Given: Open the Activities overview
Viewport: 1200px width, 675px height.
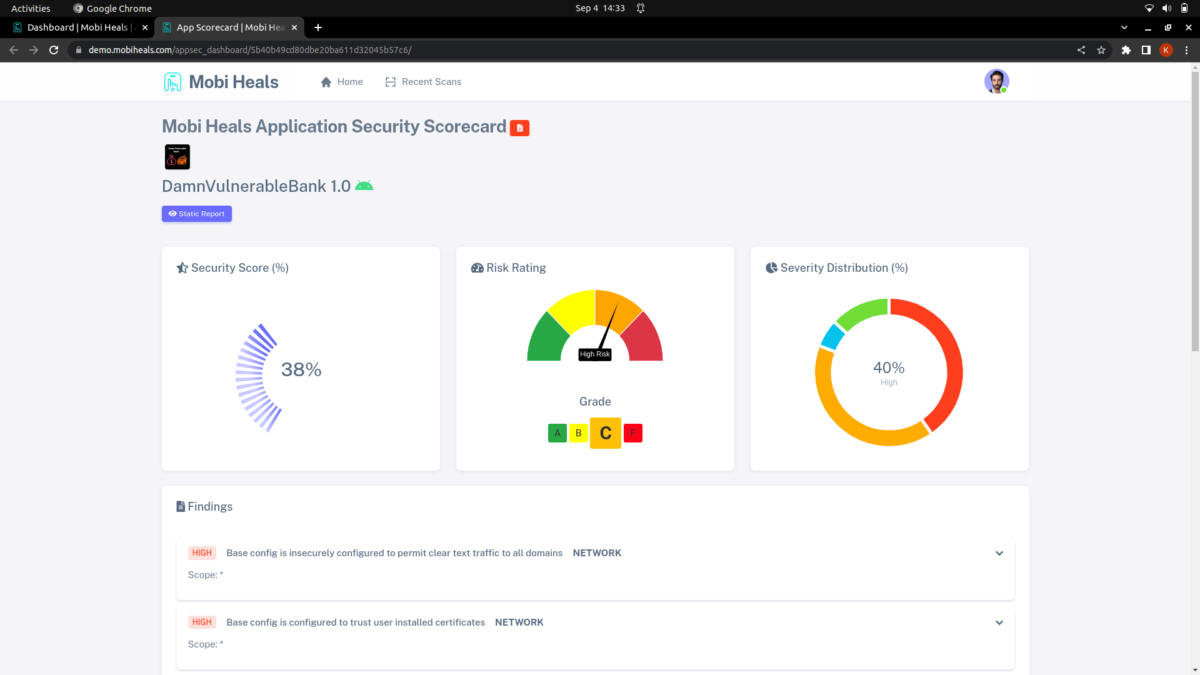Looking at the screenshot, I should coord(31,8).
